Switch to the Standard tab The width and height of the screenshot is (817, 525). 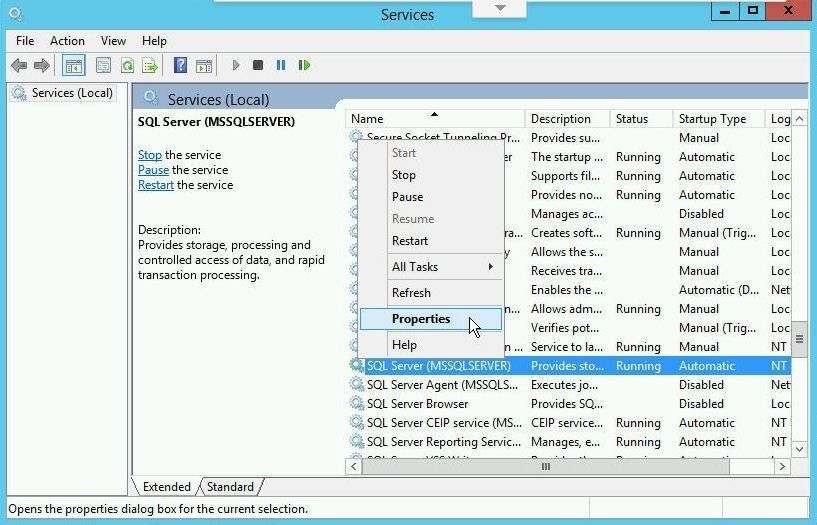point(230,487)
